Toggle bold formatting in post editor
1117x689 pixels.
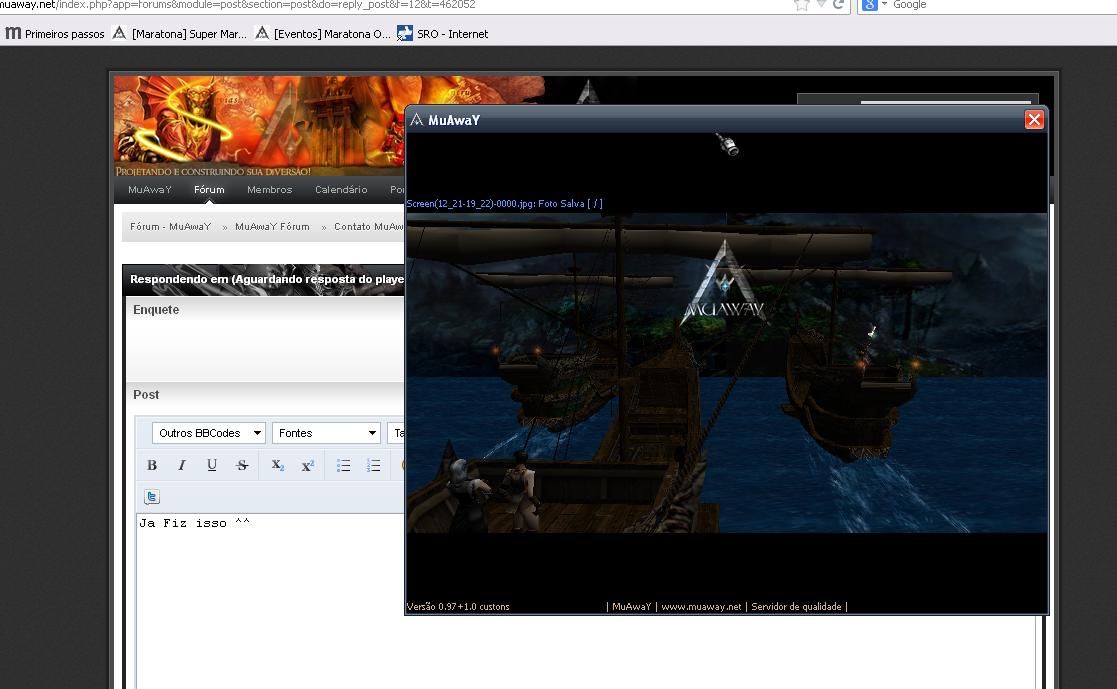click(x=152, y=465)
